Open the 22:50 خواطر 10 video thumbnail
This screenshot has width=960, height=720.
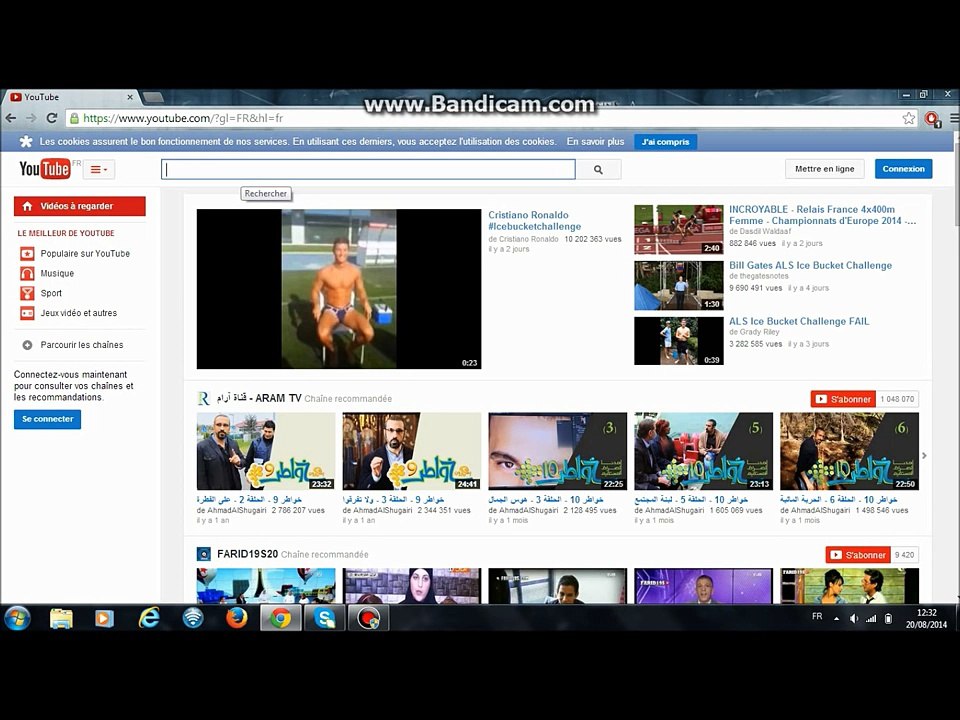pyautogui.click(x=849, y=451)
